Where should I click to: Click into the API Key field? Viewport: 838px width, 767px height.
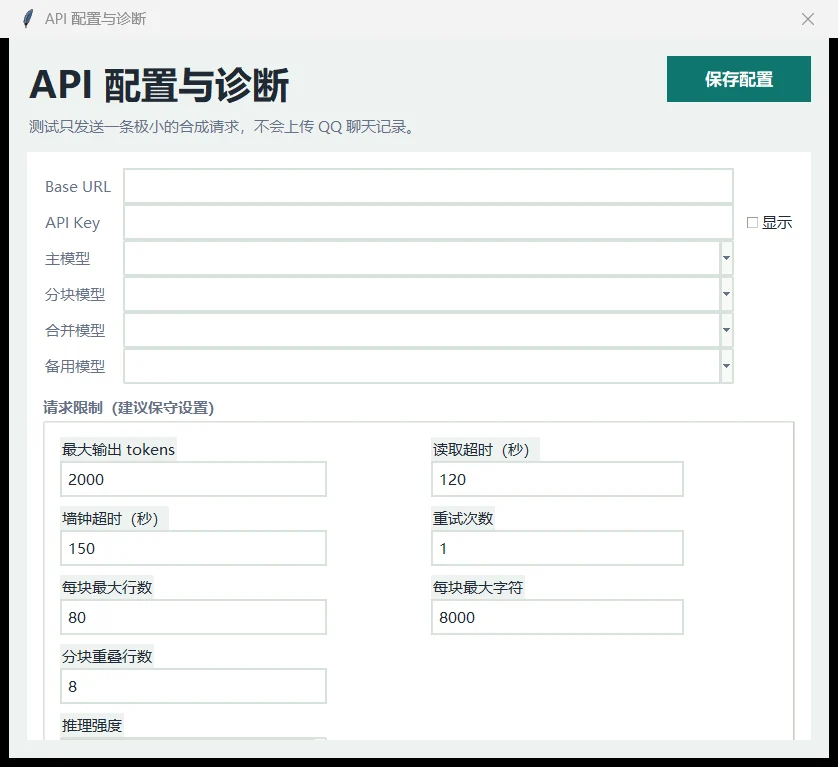point(428,222)
